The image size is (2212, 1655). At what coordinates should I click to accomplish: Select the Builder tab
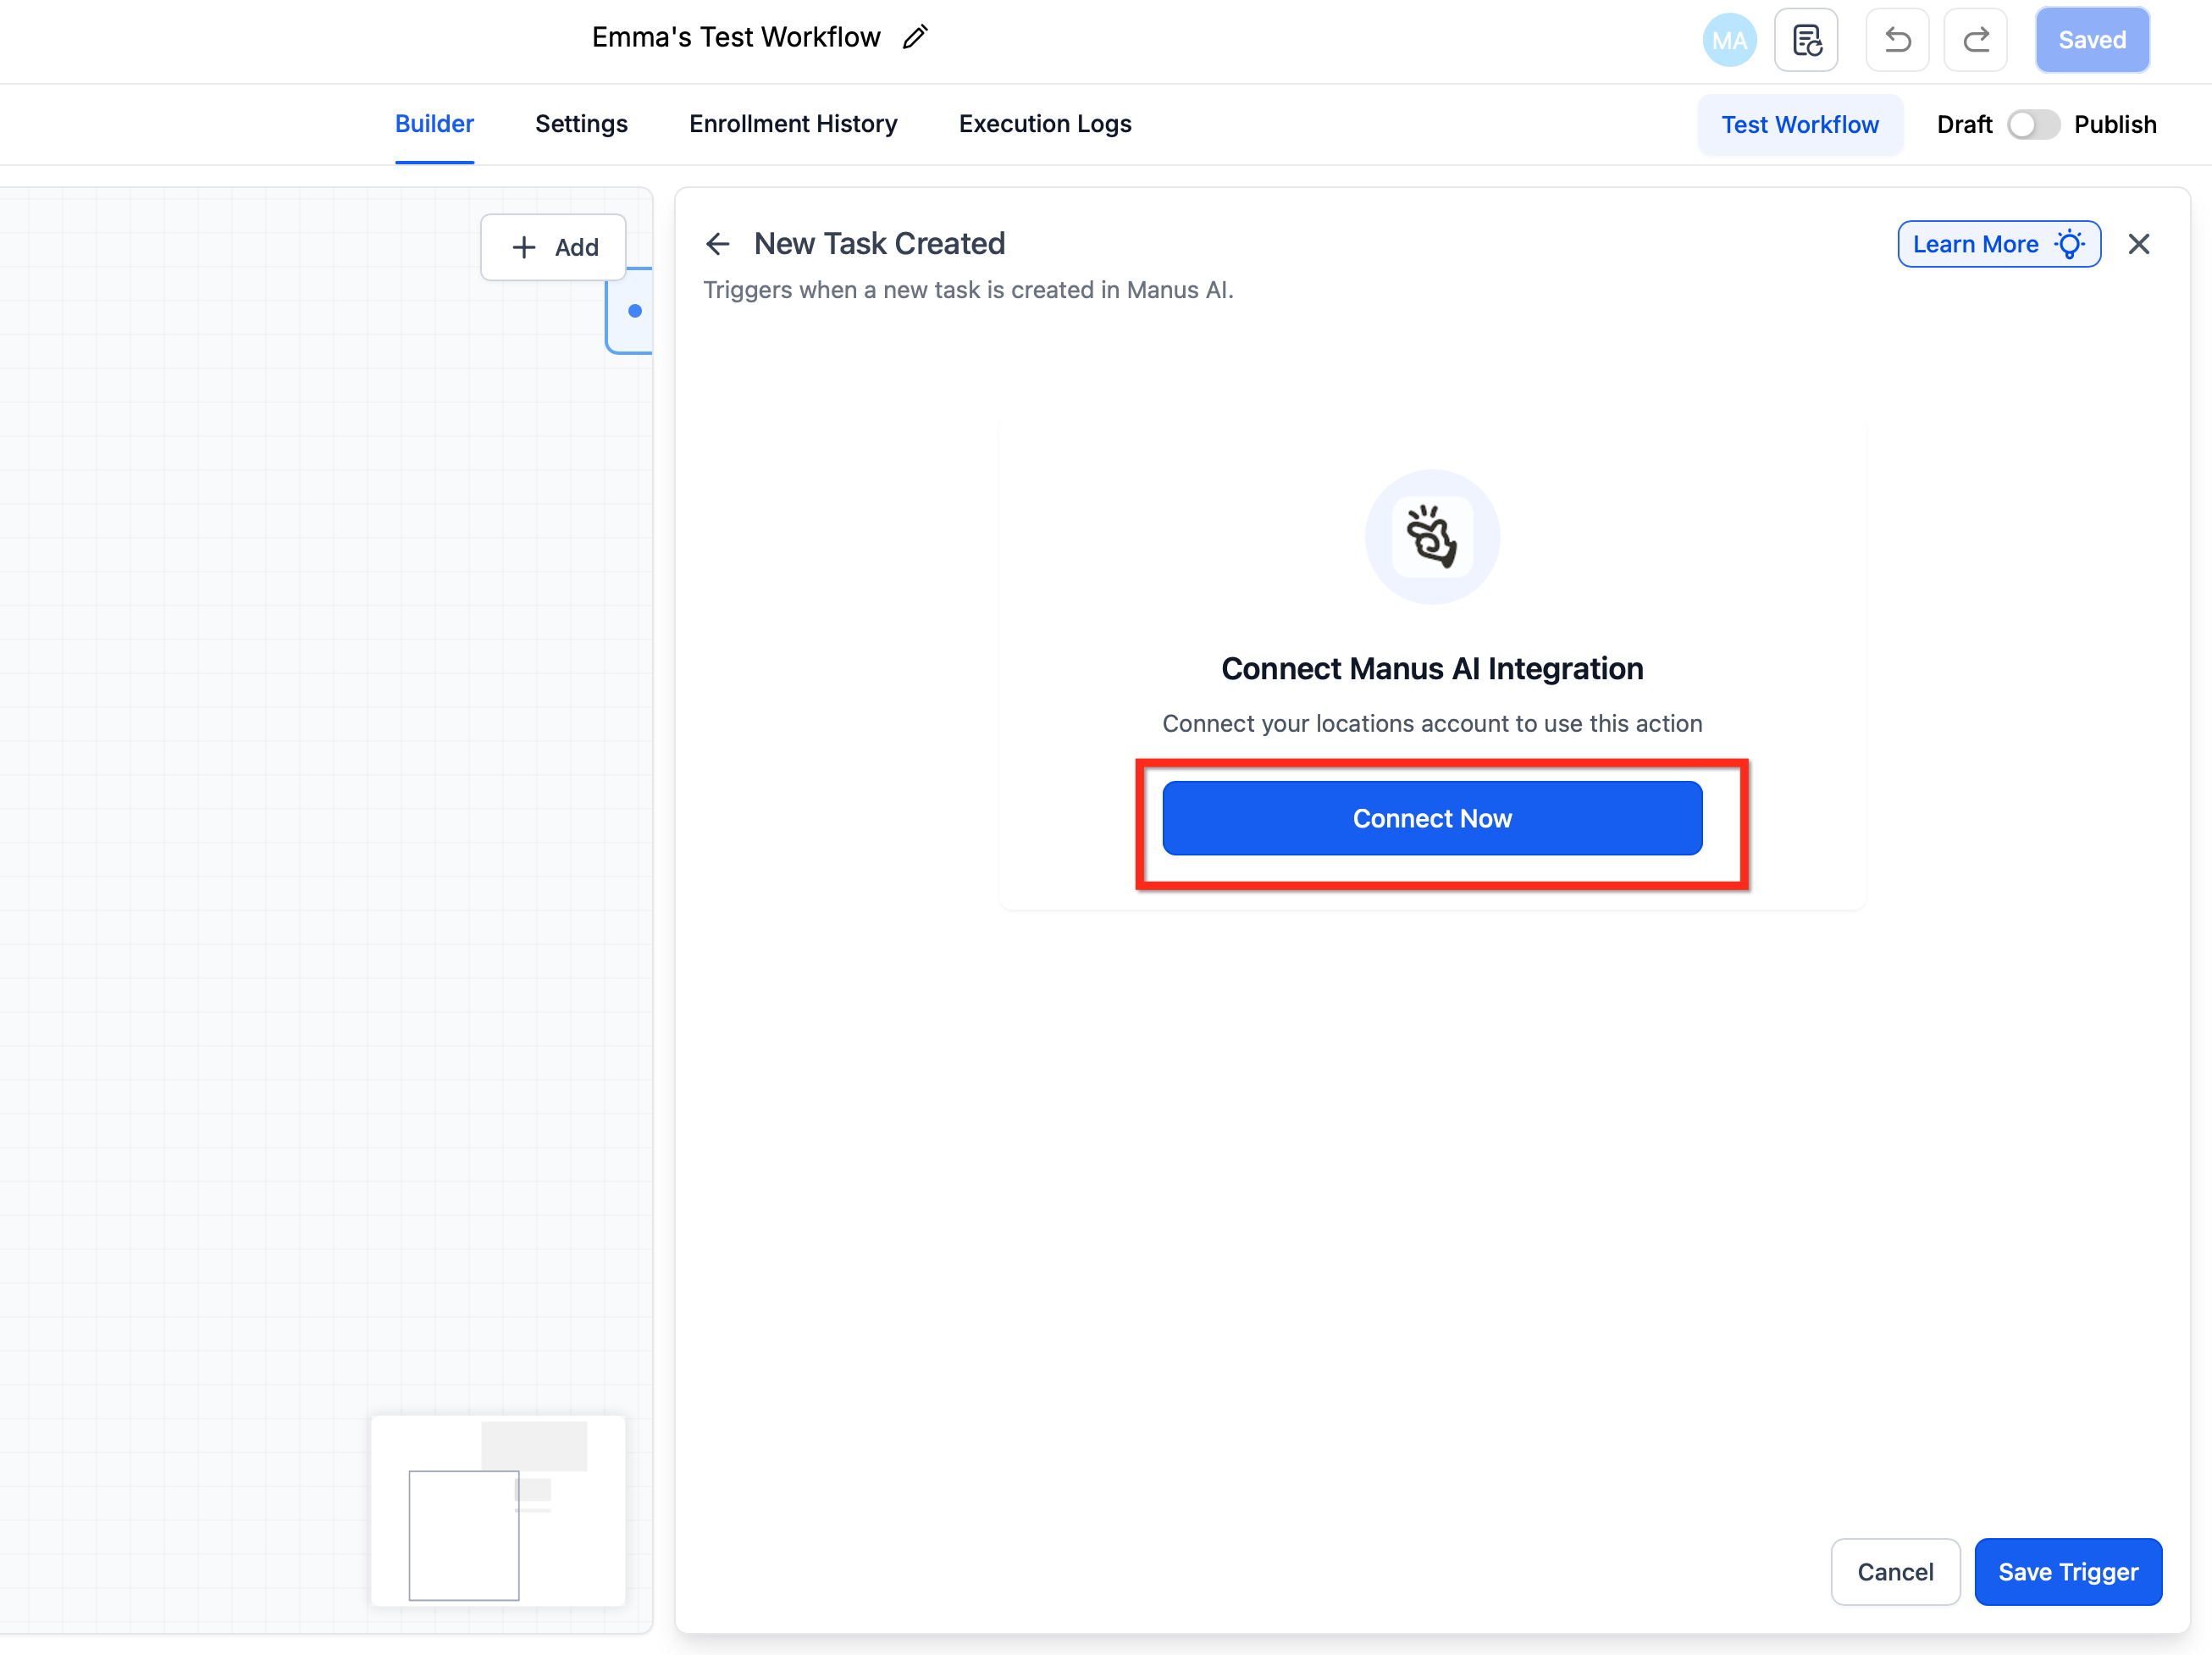click(434, 124)
